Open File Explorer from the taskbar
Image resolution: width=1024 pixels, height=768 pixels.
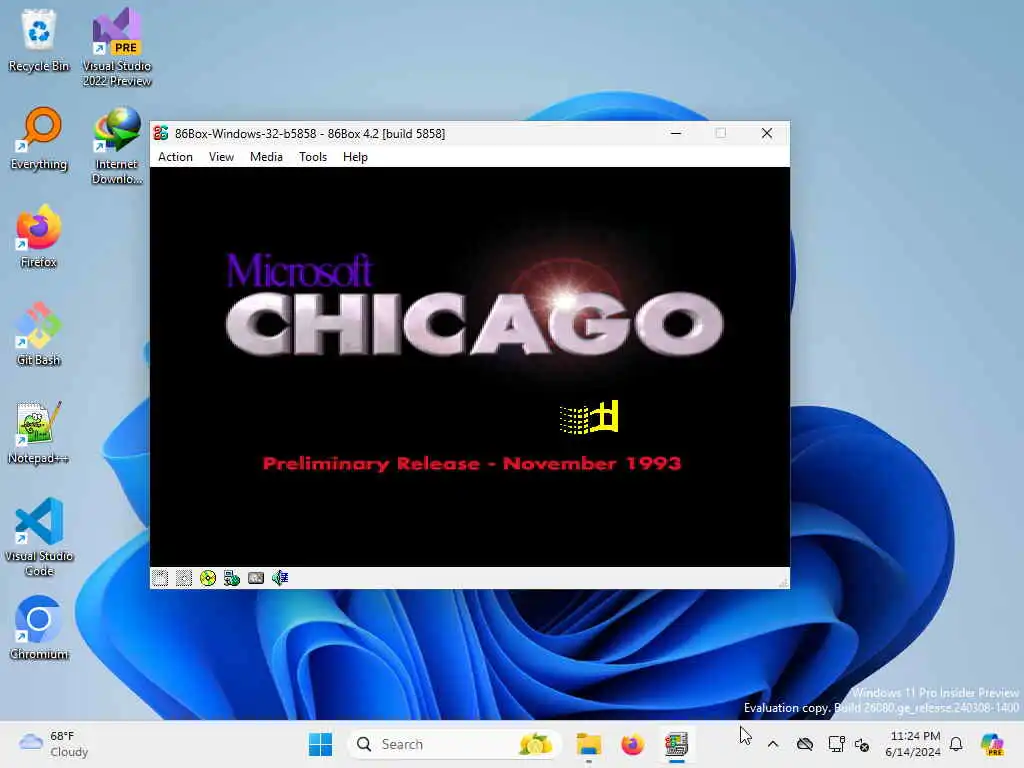tap(588, 744)
